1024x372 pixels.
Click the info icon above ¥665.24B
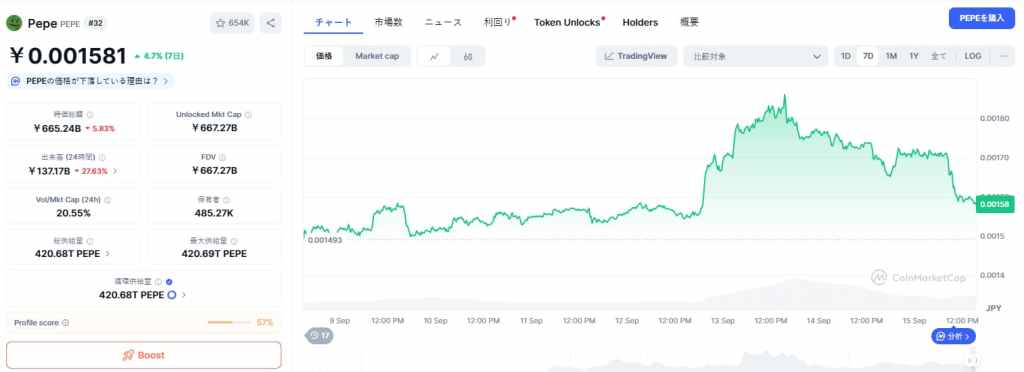89,115
